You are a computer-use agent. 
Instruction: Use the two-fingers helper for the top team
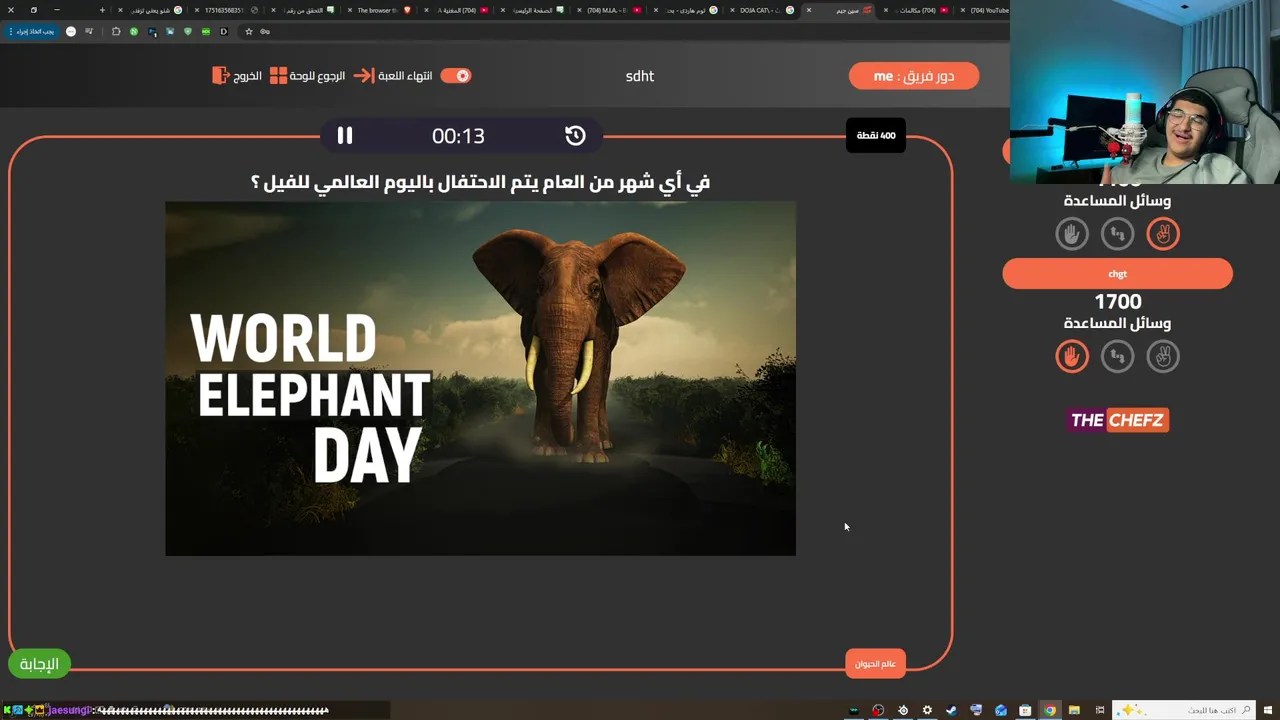click(1163, 234)
